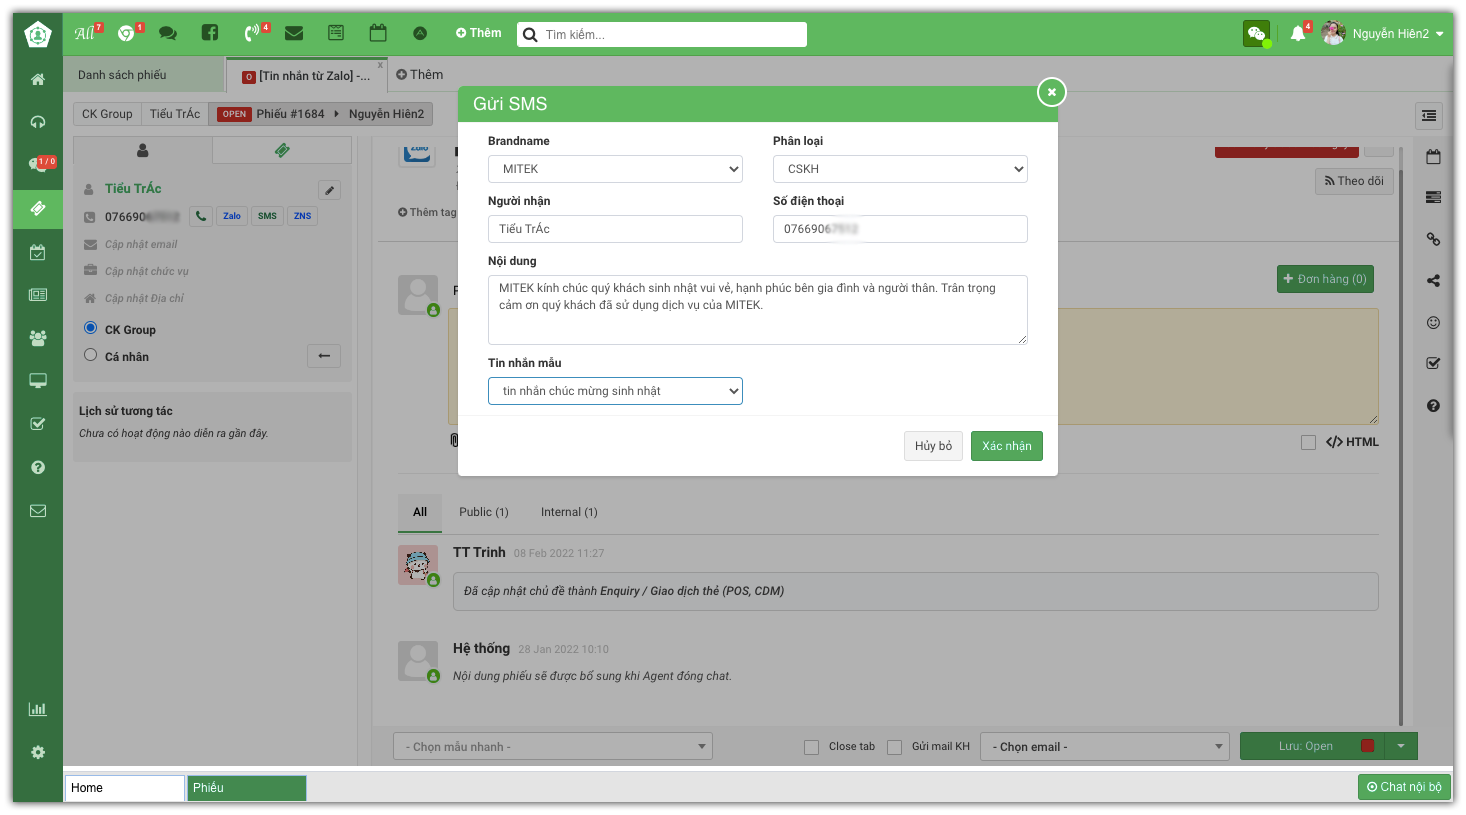This screenshot has width=1466, height=815.
Task: Expand the Brandname MITEK dropdown
Action: [x=615, y=169]
